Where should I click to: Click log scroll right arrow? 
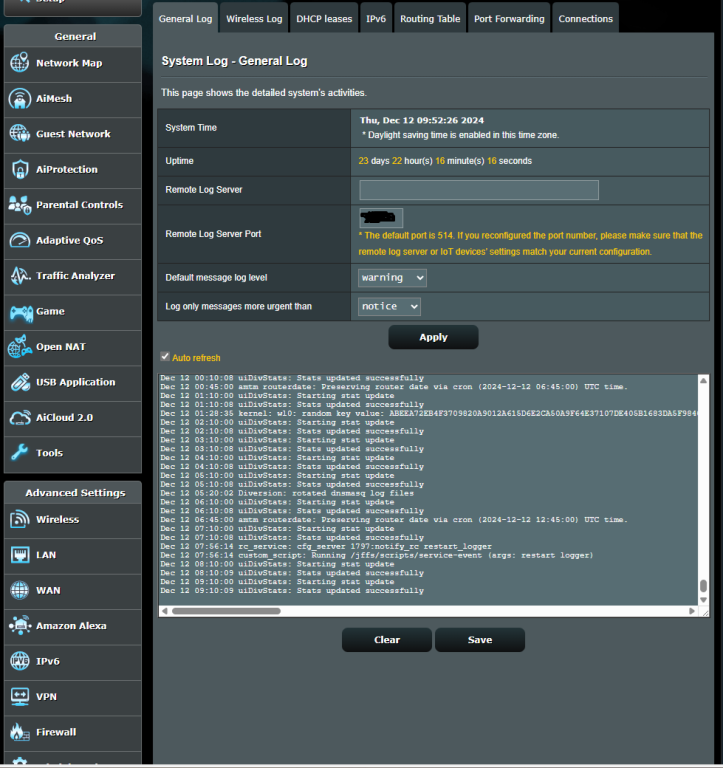point(692,611)
